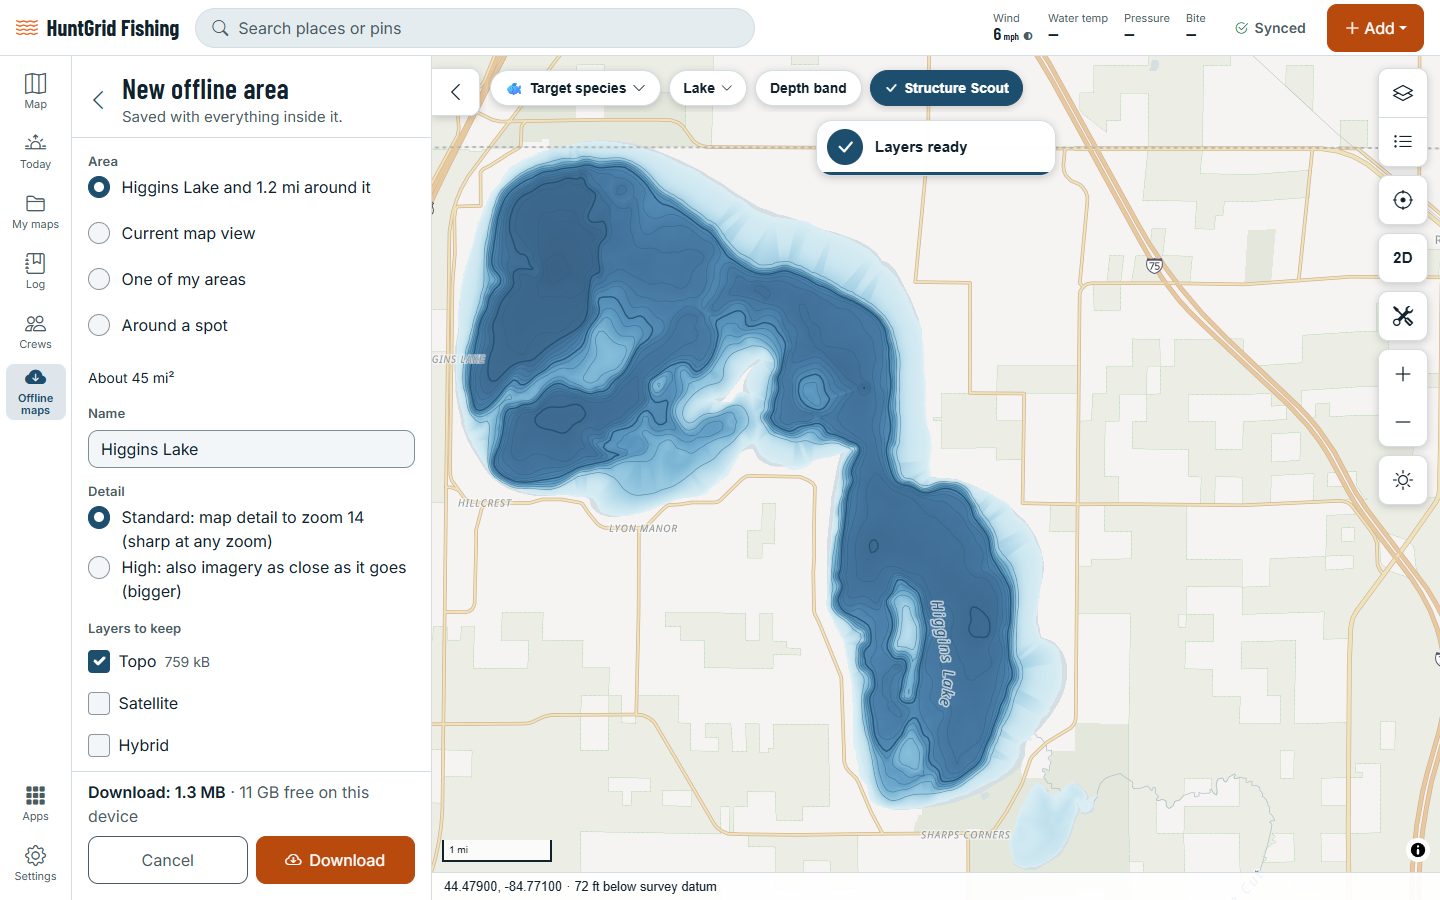
Task: Show the map legend list icon
Action: [x=1403, y=142]
